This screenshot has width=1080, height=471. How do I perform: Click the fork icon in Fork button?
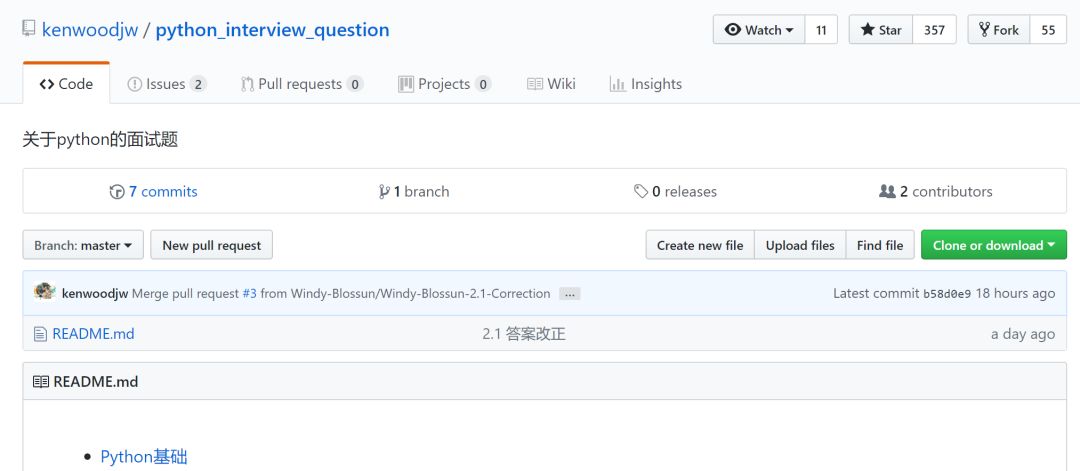tap(984, 30)
